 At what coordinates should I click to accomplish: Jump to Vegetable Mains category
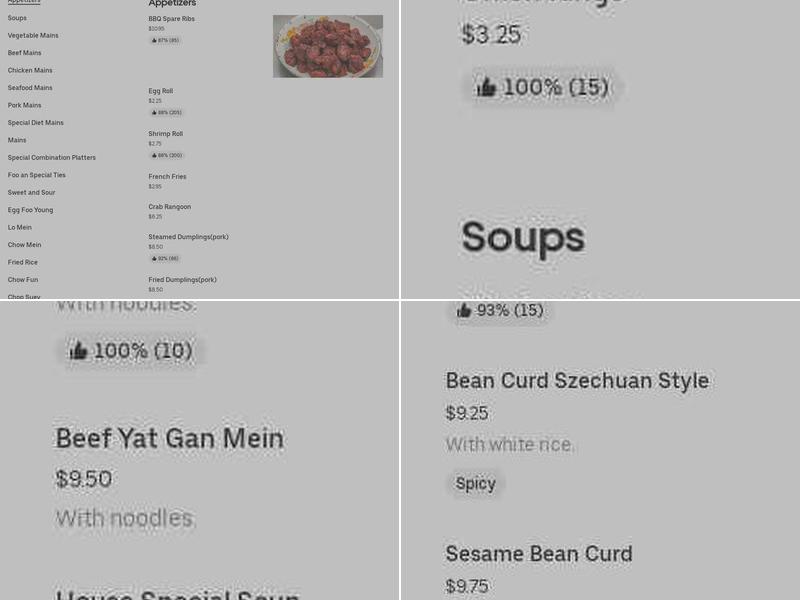pyautogui.click(x=33, y=35)
